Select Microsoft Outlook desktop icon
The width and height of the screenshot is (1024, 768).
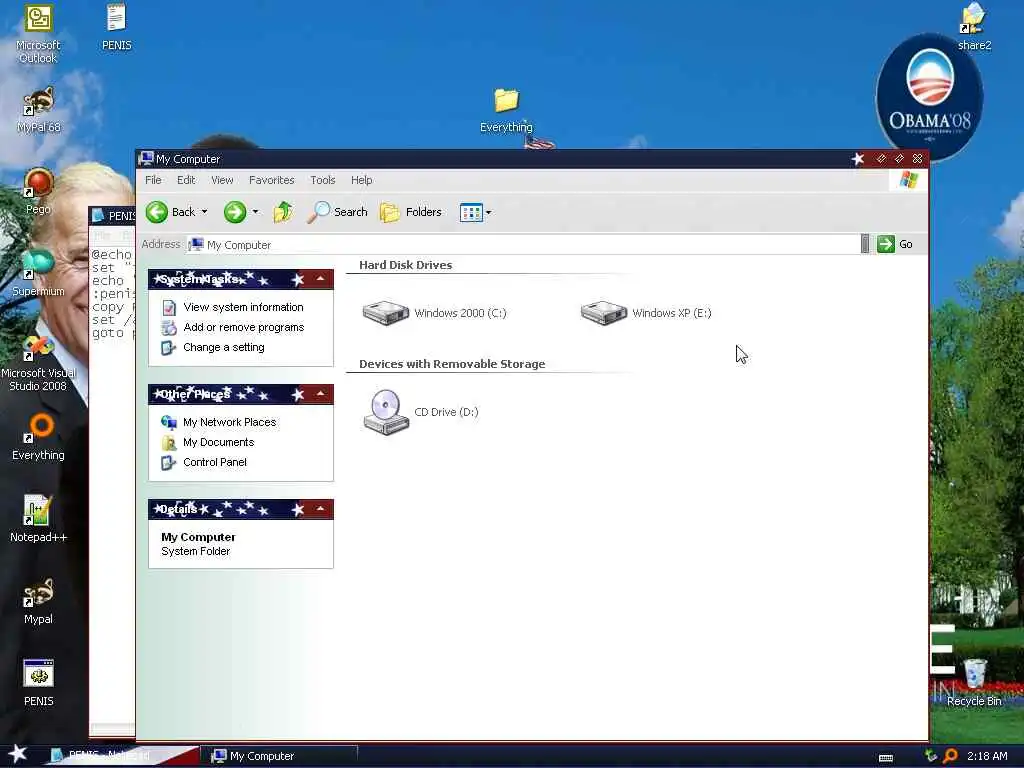pos(39,33)
